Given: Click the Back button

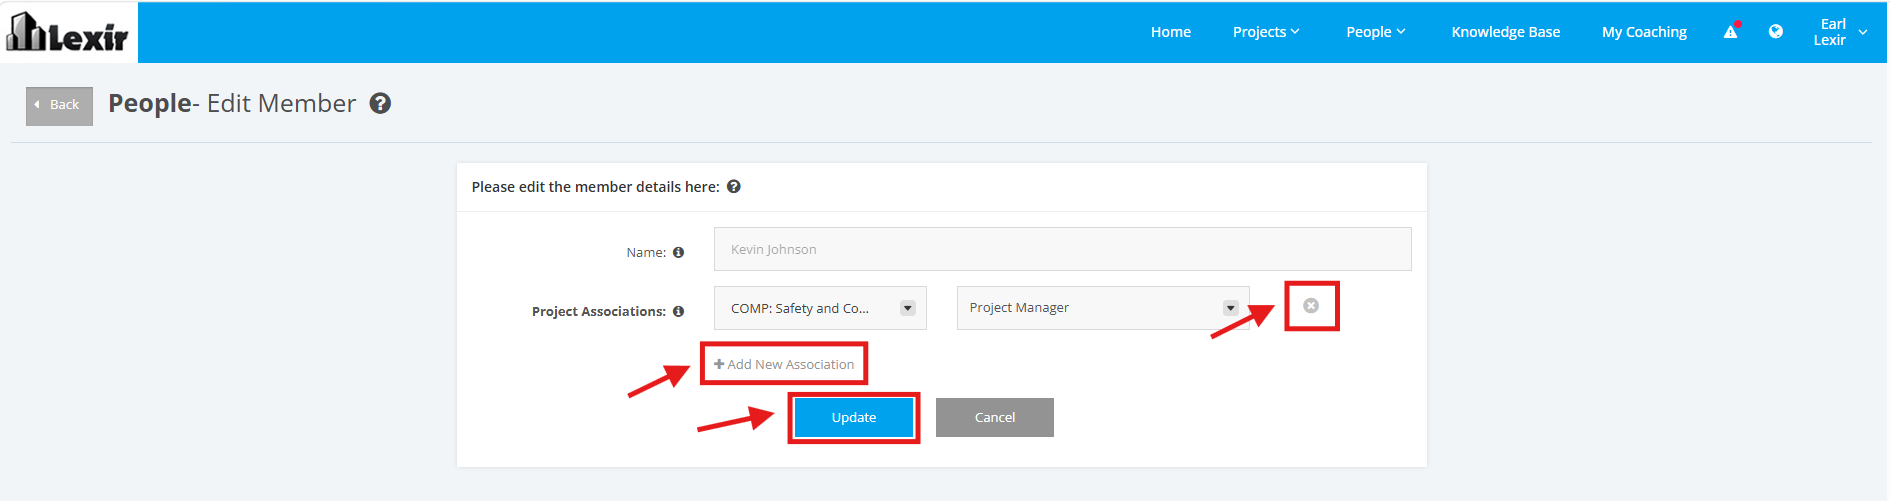Looking at the screenshot, I should pos(59,105).
